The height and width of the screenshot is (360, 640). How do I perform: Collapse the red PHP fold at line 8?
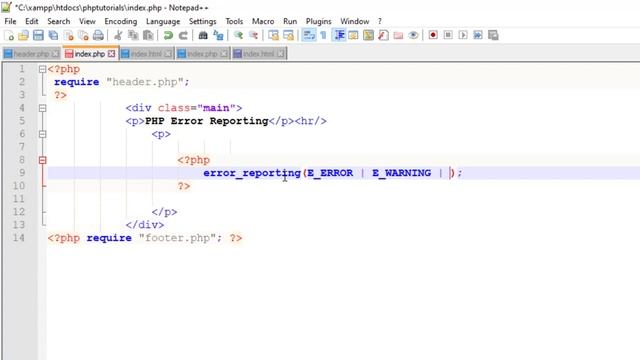tap(42, 160)
